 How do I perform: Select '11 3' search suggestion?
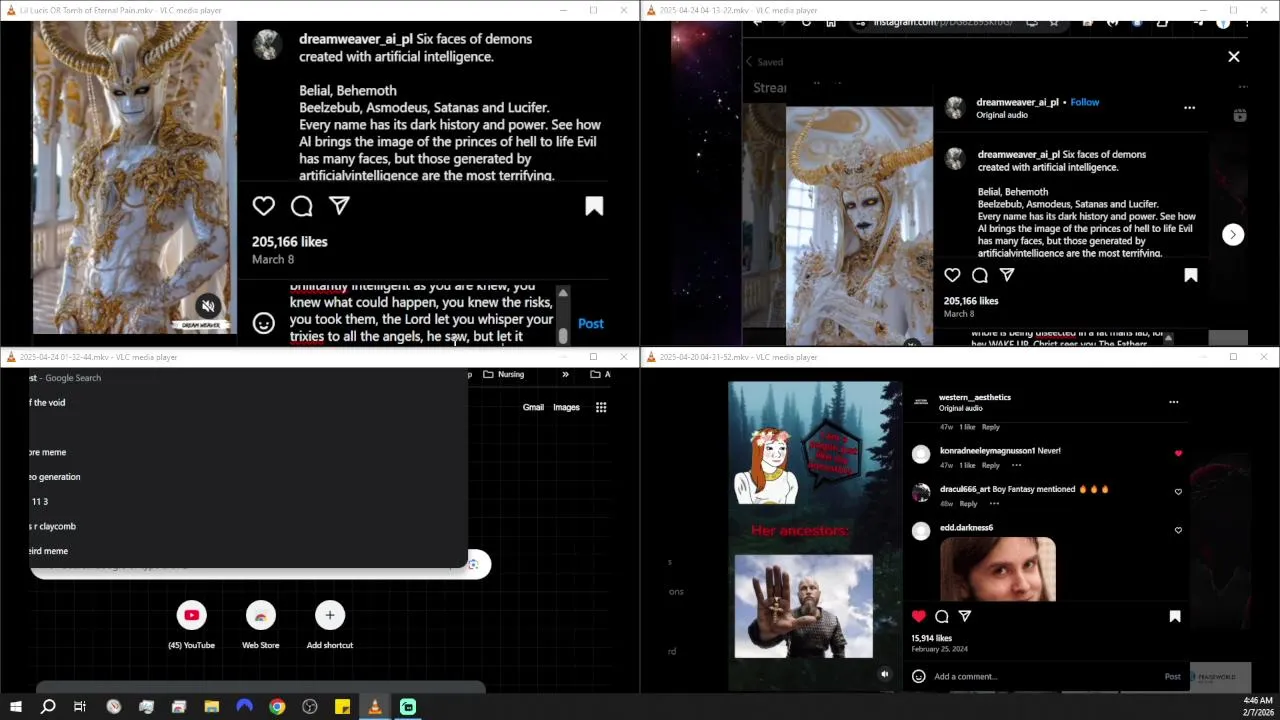tap(248, 501)
